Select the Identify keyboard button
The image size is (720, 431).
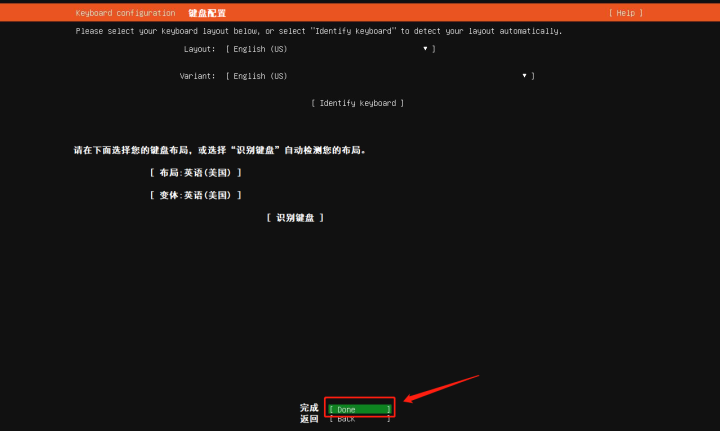[x=357, y=103]
